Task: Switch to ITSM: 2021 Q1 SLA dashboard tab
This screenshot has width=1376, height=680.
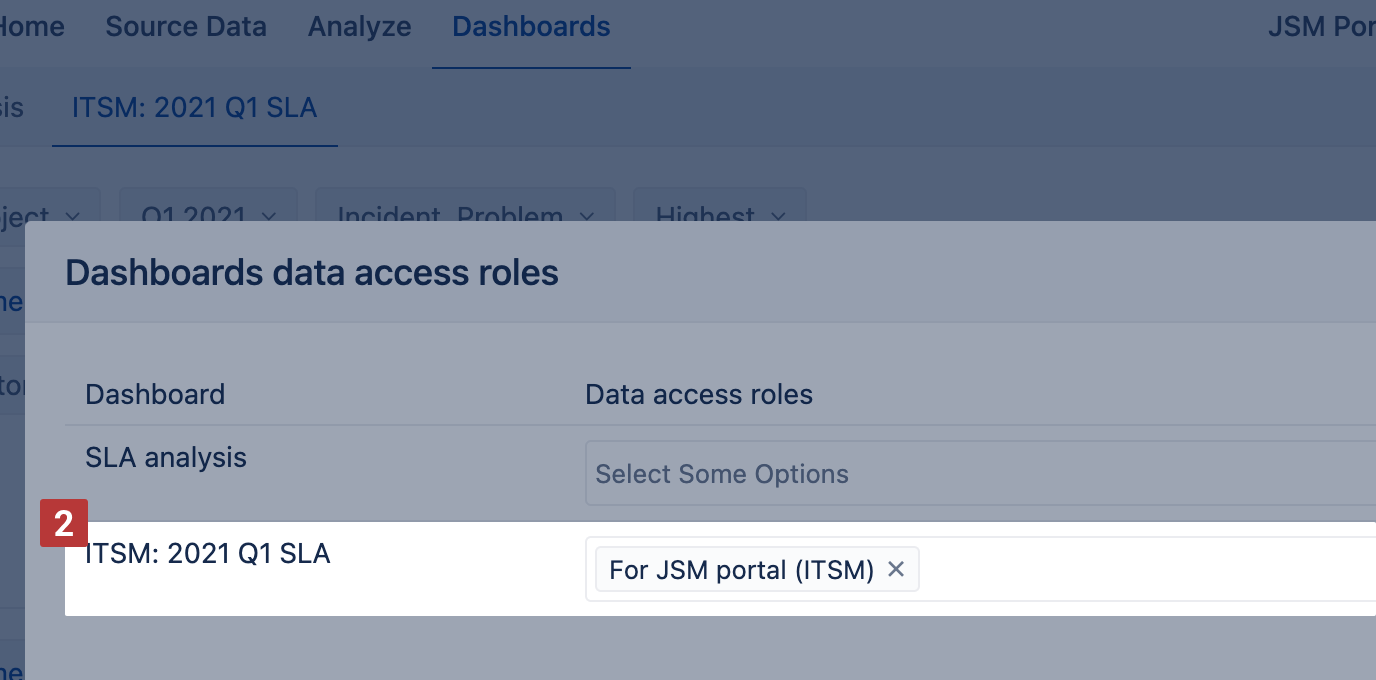Action: tap(194, 108)
